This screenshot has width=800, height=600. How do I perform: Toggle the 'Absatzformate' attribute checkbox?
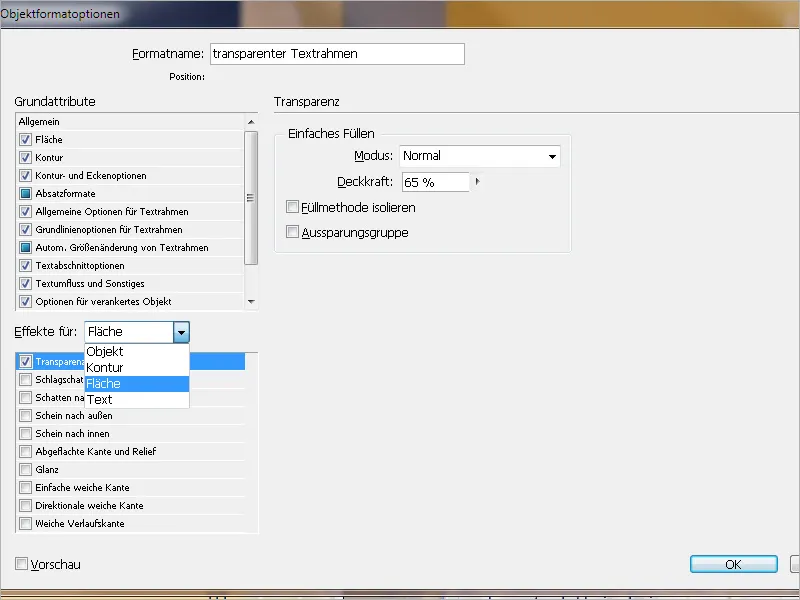[25, 193]
